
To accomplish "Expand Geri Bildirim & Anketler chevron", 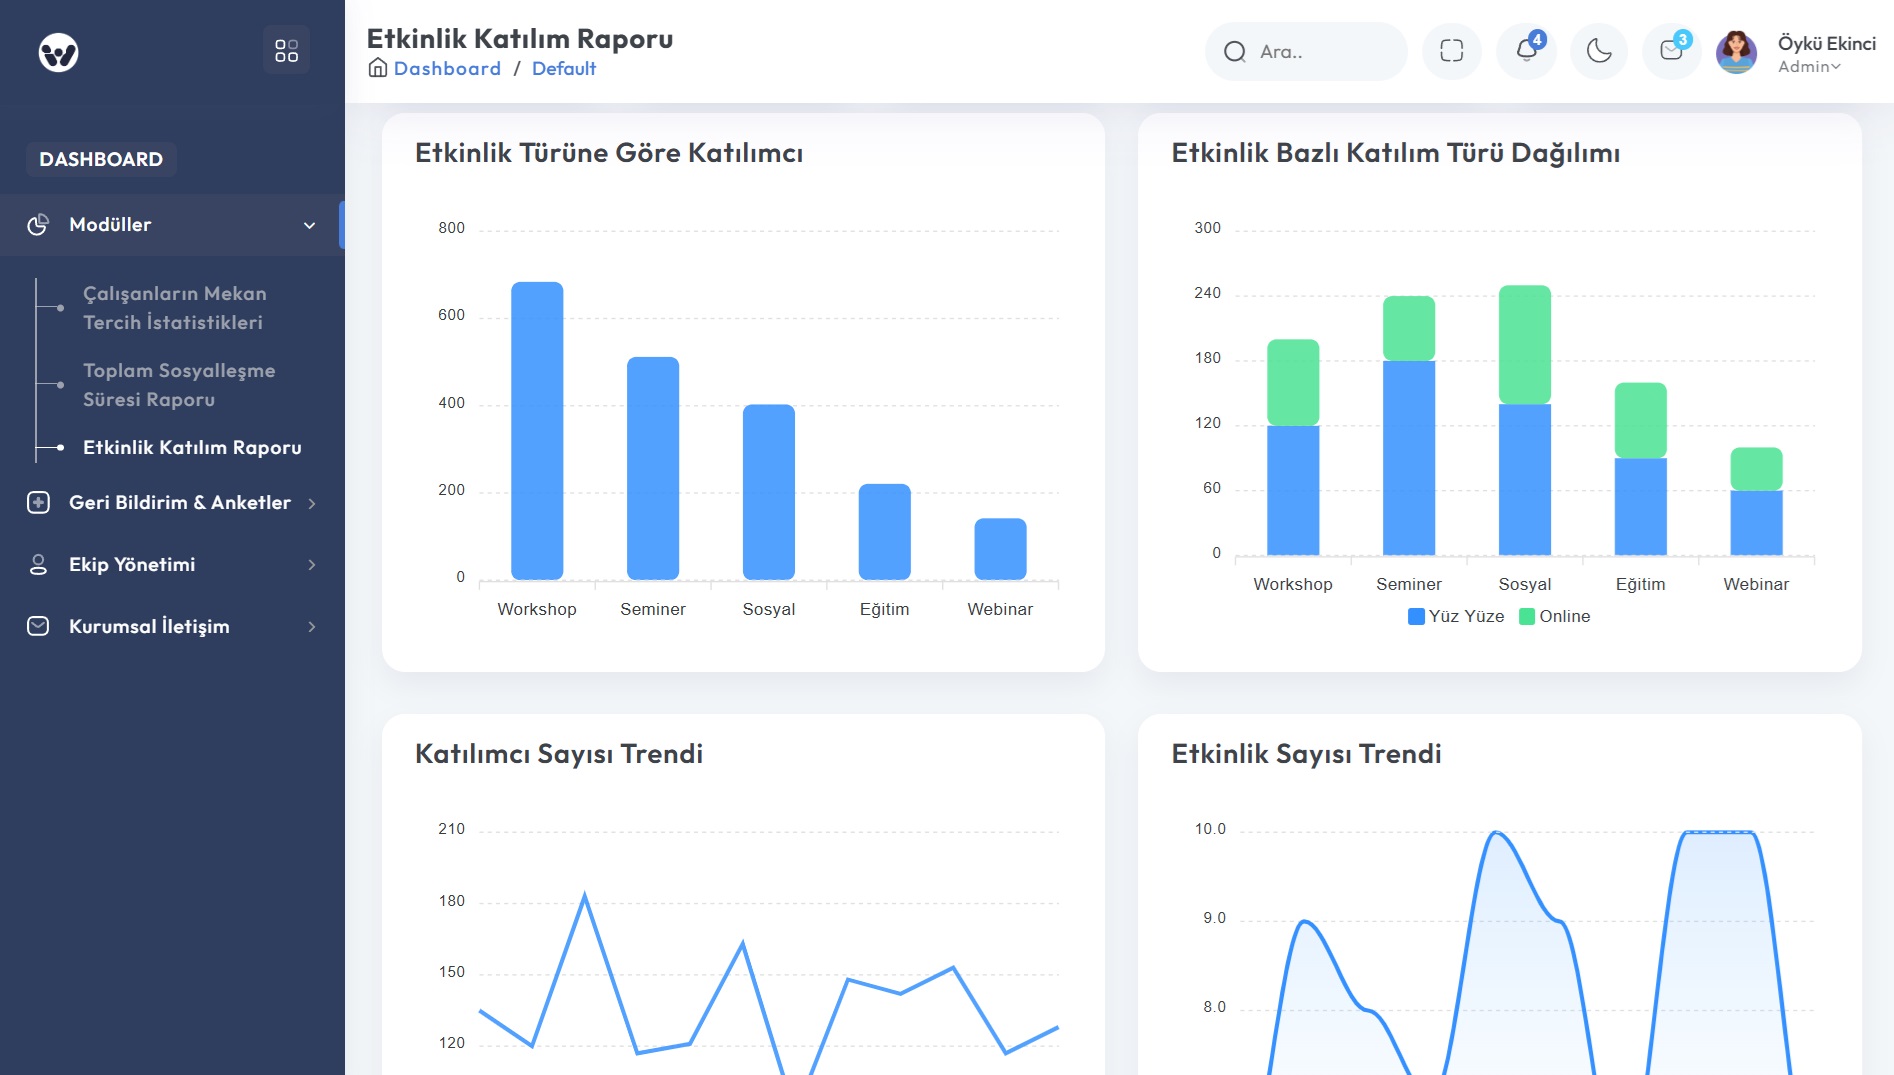I will [312, 503].
